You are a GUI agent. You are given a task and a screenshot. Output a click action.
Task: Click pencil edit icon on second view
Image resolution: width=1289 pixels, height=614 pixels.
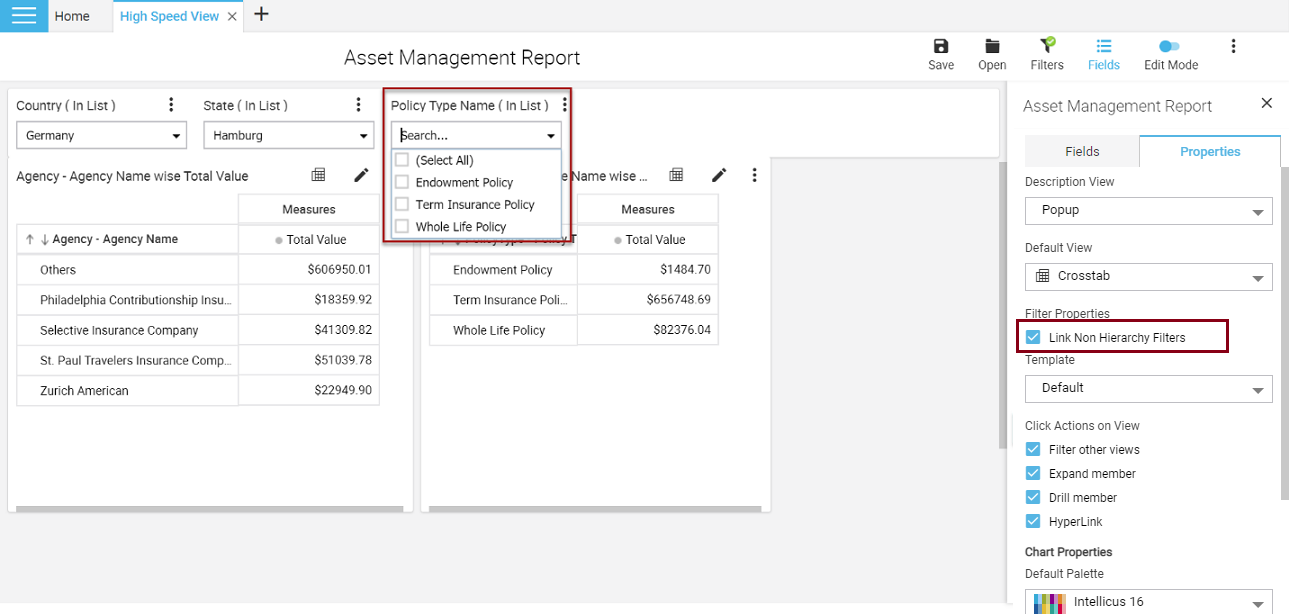(719, 175)
